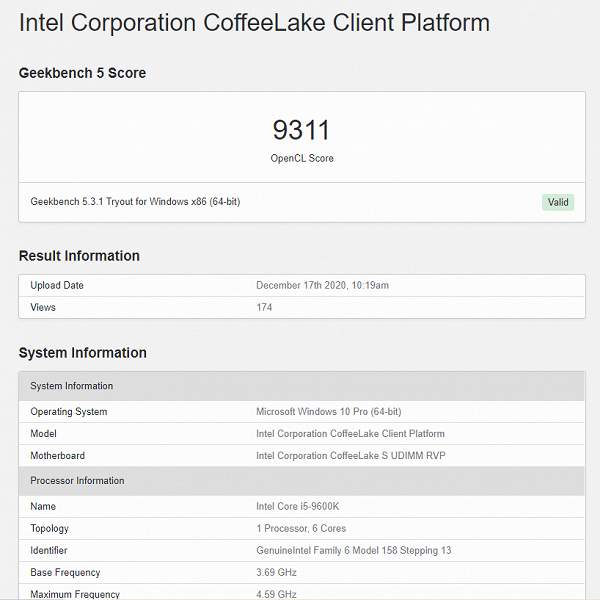Click the 9311 score number
This screenshot has height=600, width=600.
point(301,130)
